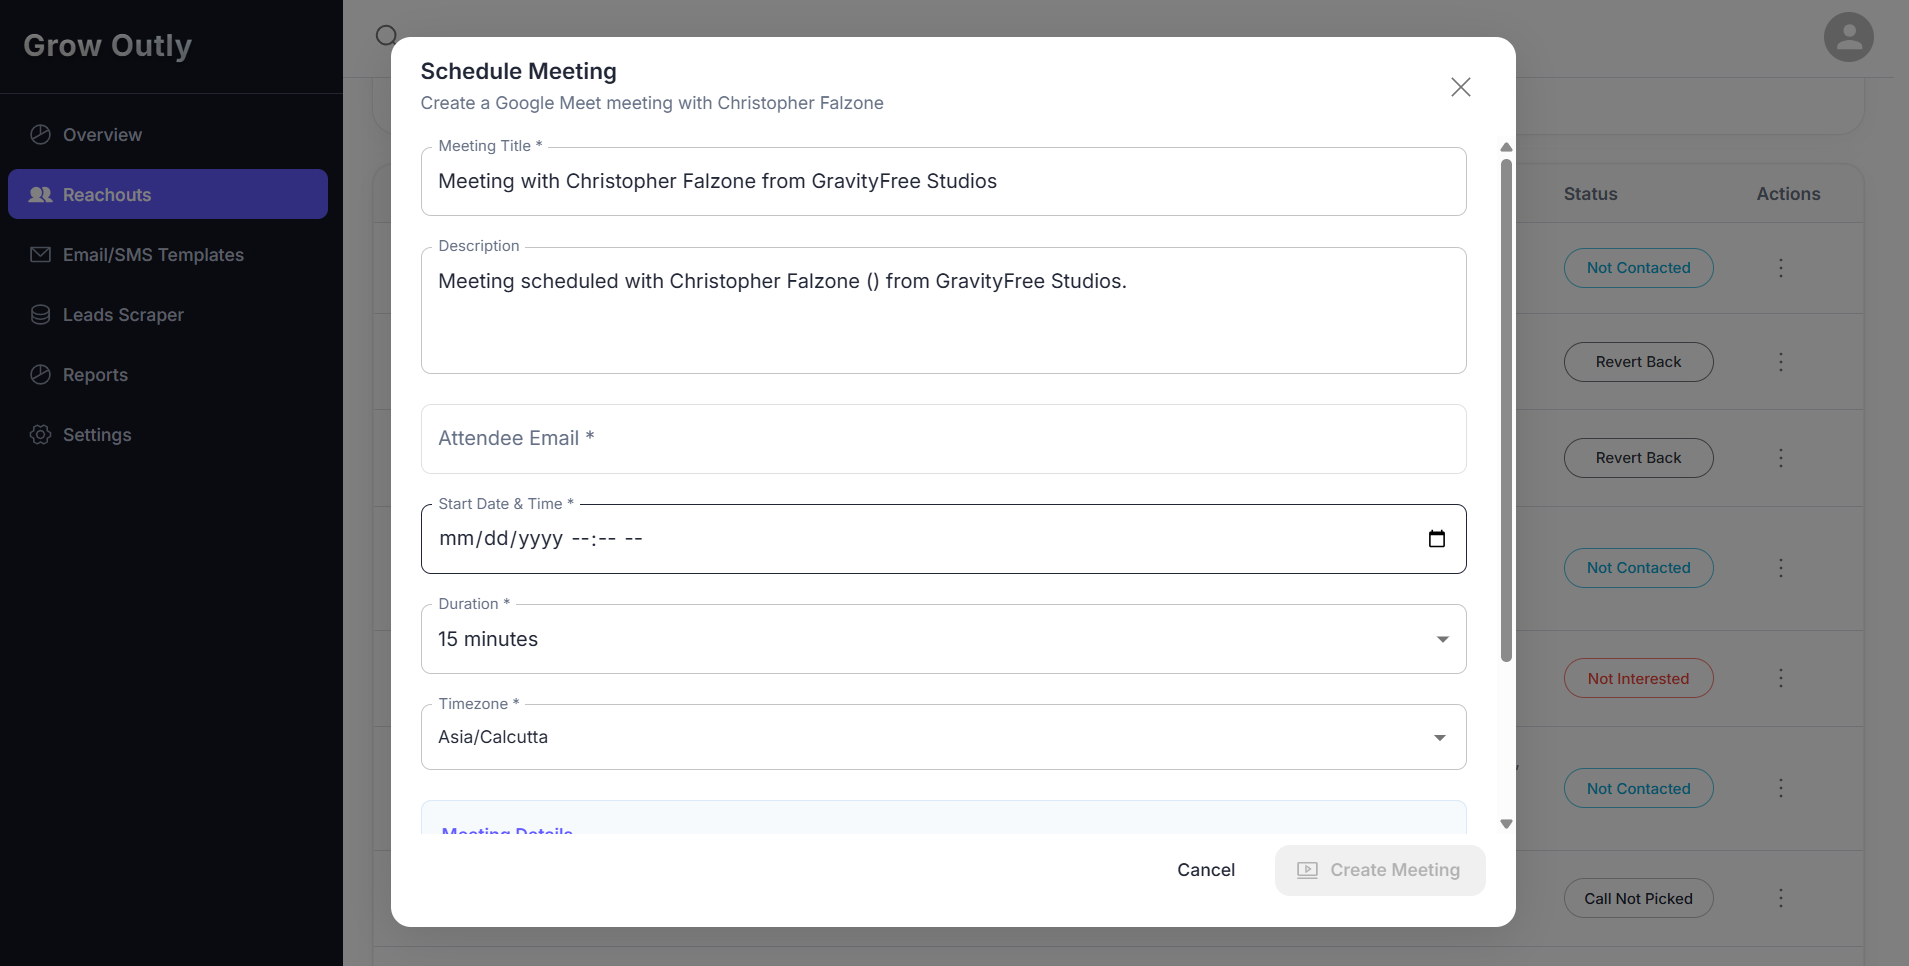Click the Leads Scraper database icon
Screen dimensions: 1909x966
point(40,315)
